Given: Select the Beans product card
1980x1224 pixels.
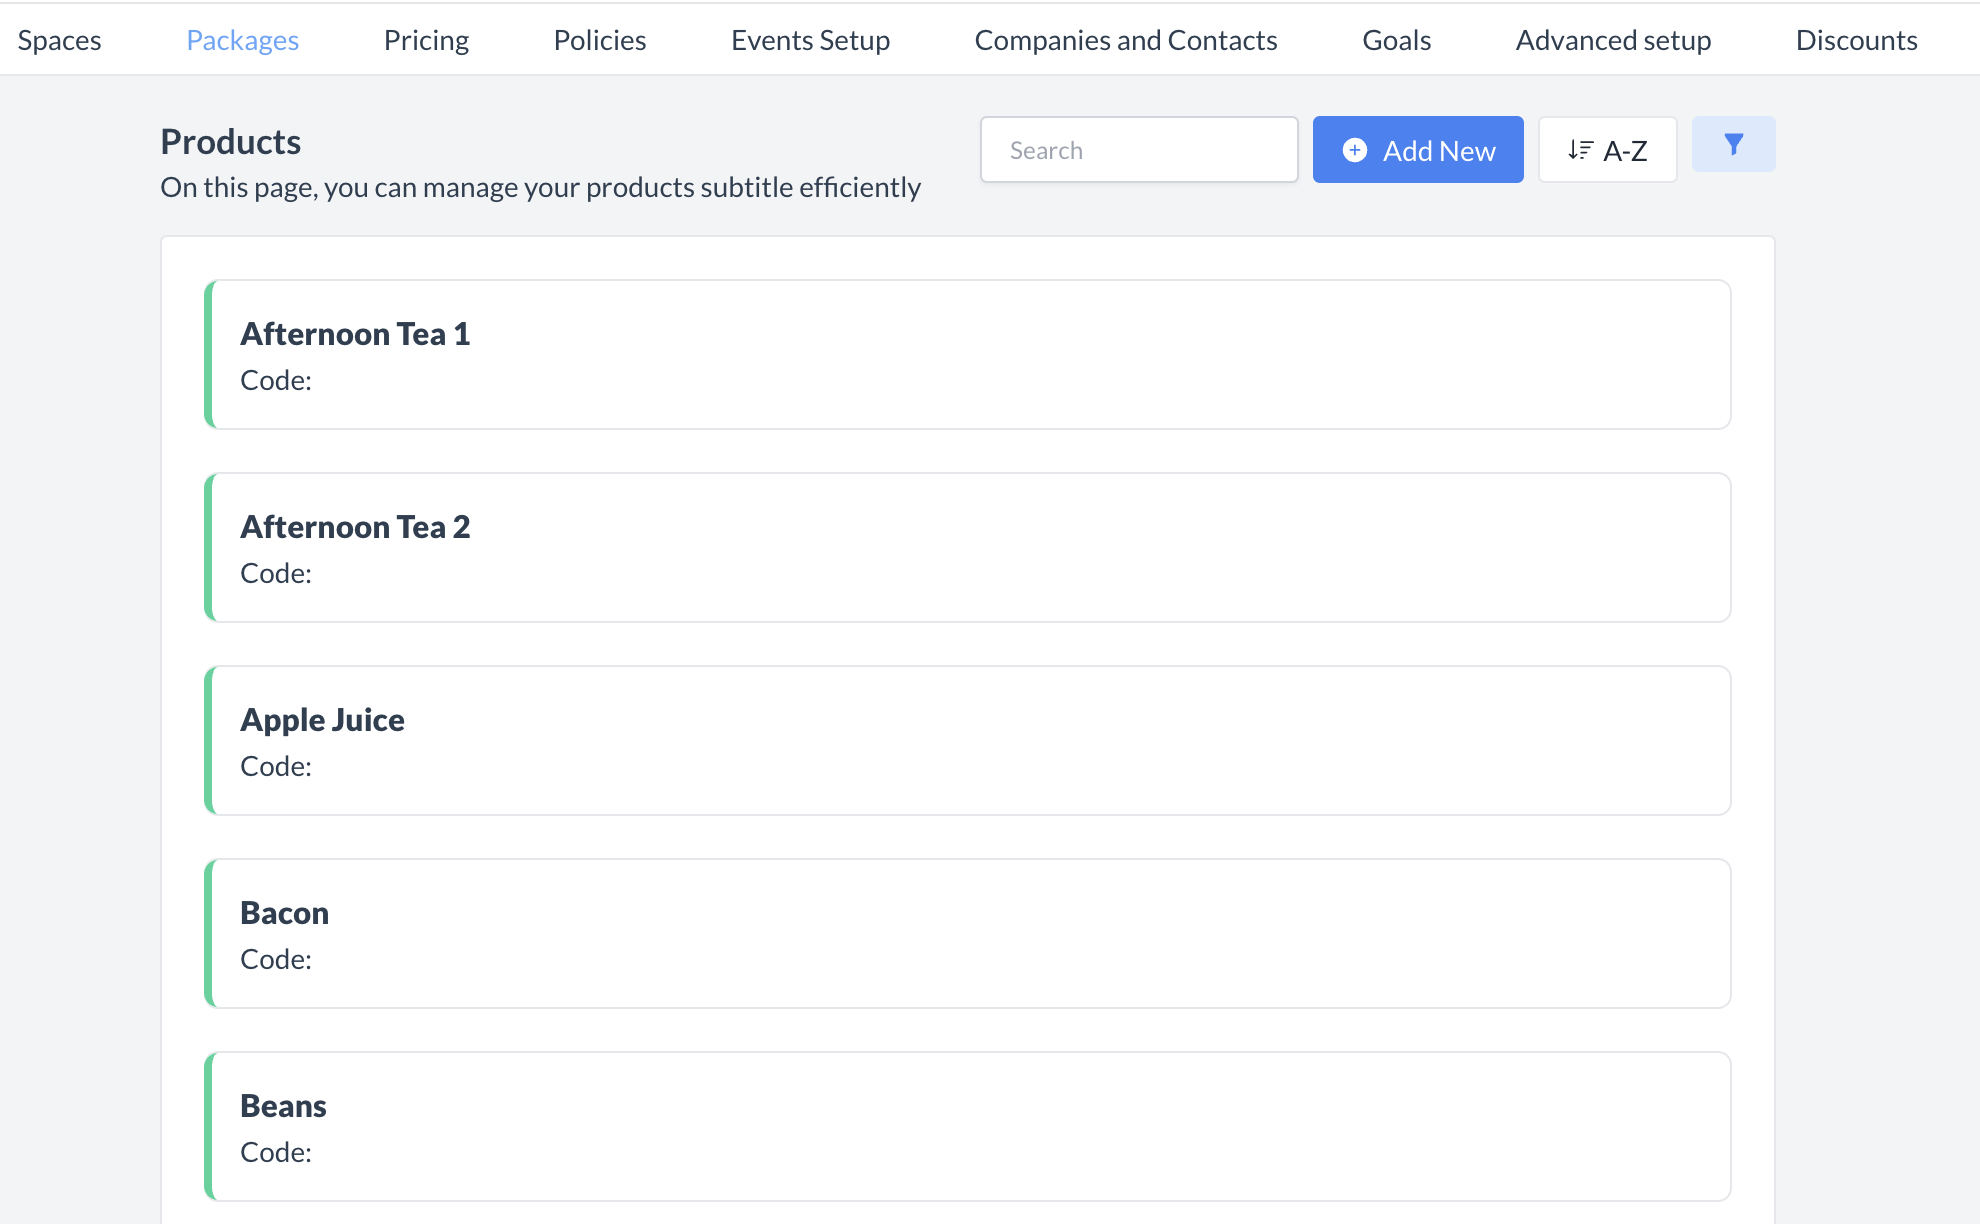Looking at the screenshot, I should pyautogui.click(x=966, y=1126).
